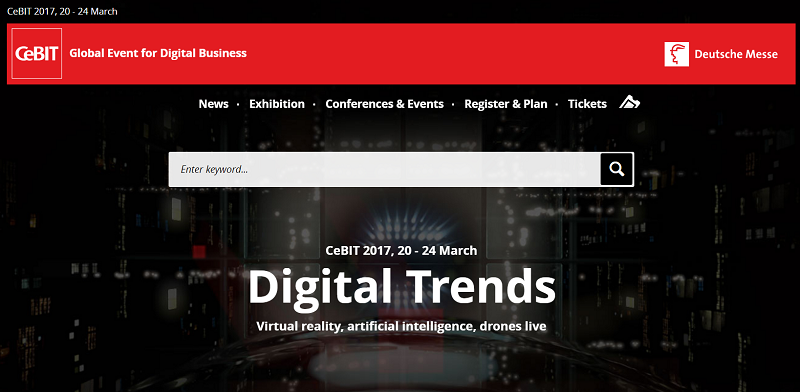Click the Virtual reality, artificial intelligence subtitle
This screenshot has height=392, width=800.
click(x=402, y=326)
